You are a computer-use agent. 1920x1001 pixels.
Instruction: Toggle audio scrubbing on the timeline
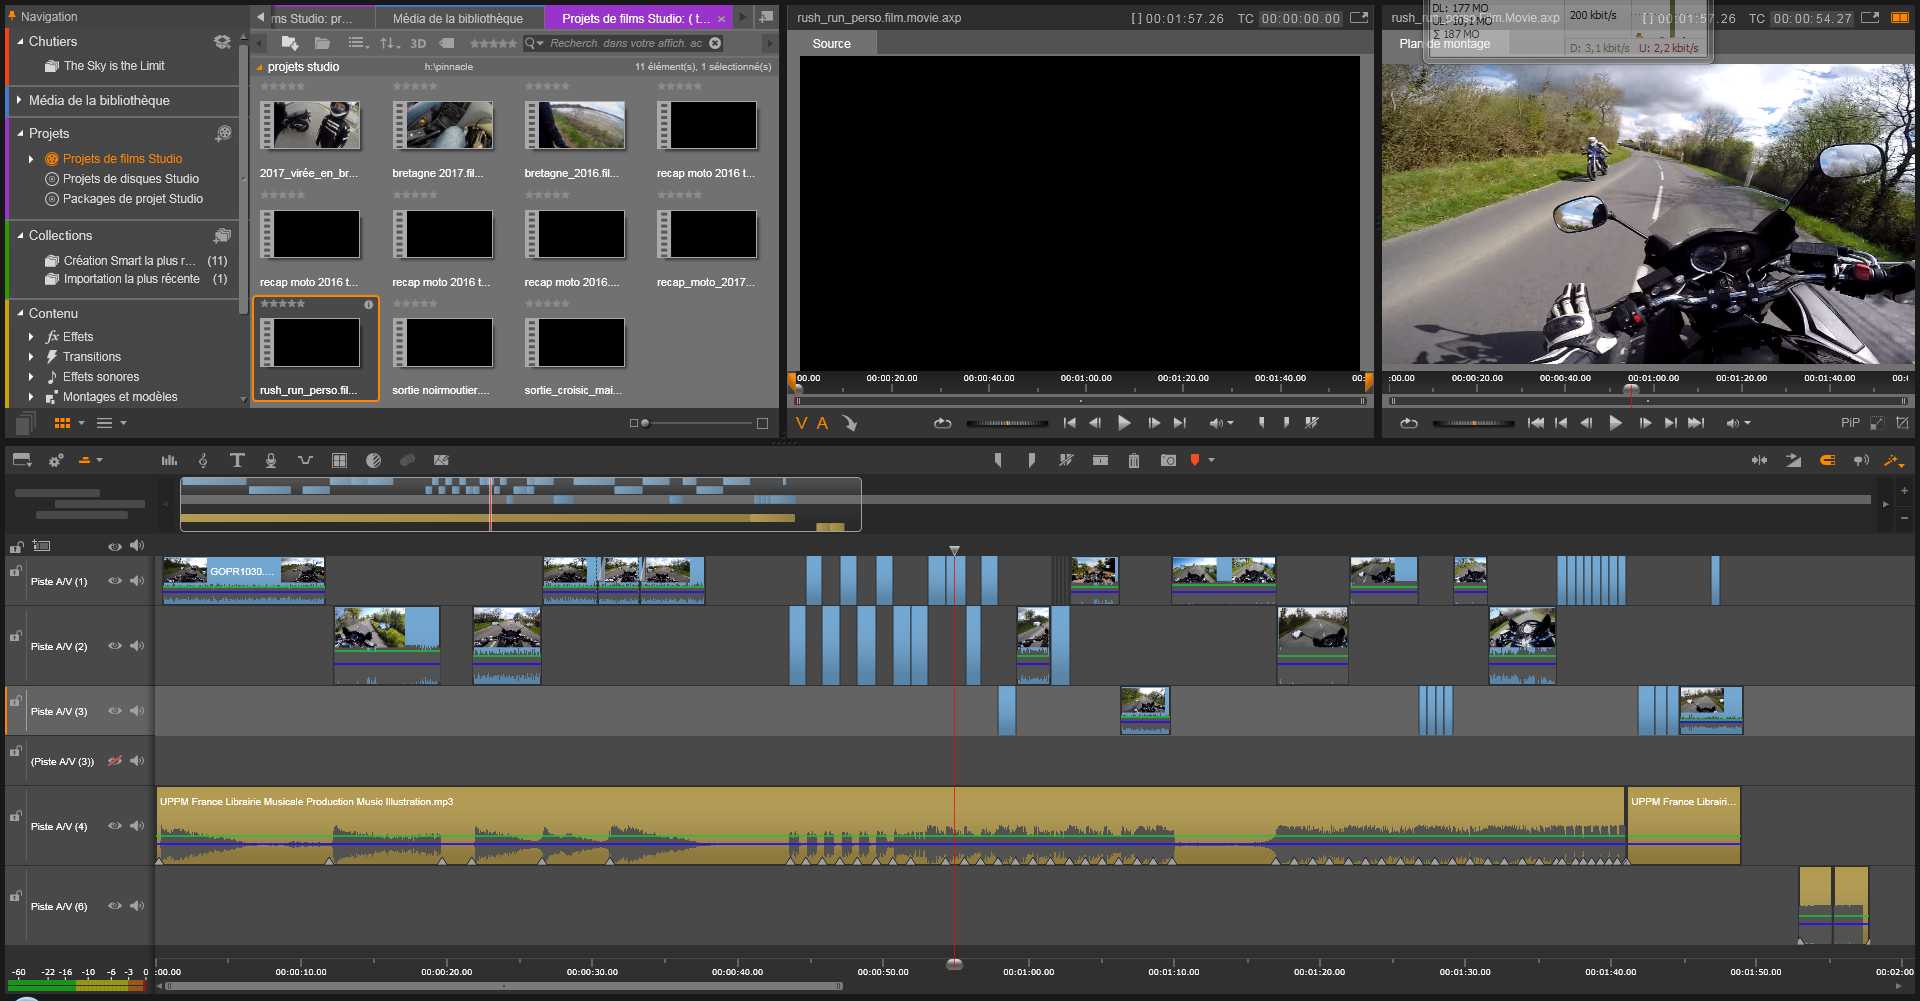[1861, 460]
